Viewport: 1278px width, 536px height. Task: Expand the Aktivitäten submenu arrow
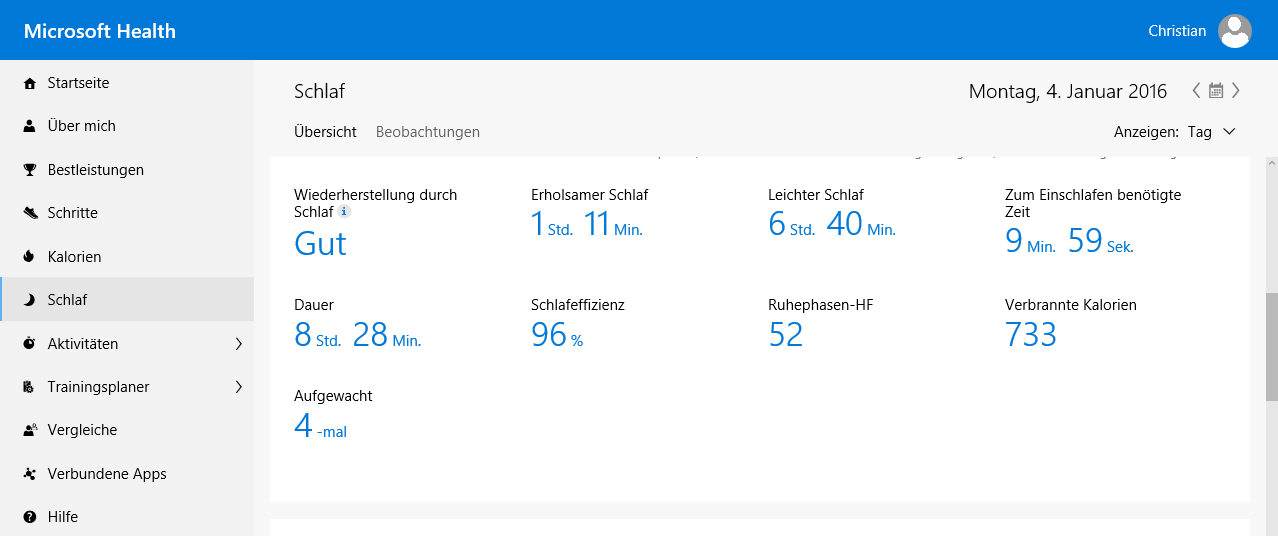(238, 344)
